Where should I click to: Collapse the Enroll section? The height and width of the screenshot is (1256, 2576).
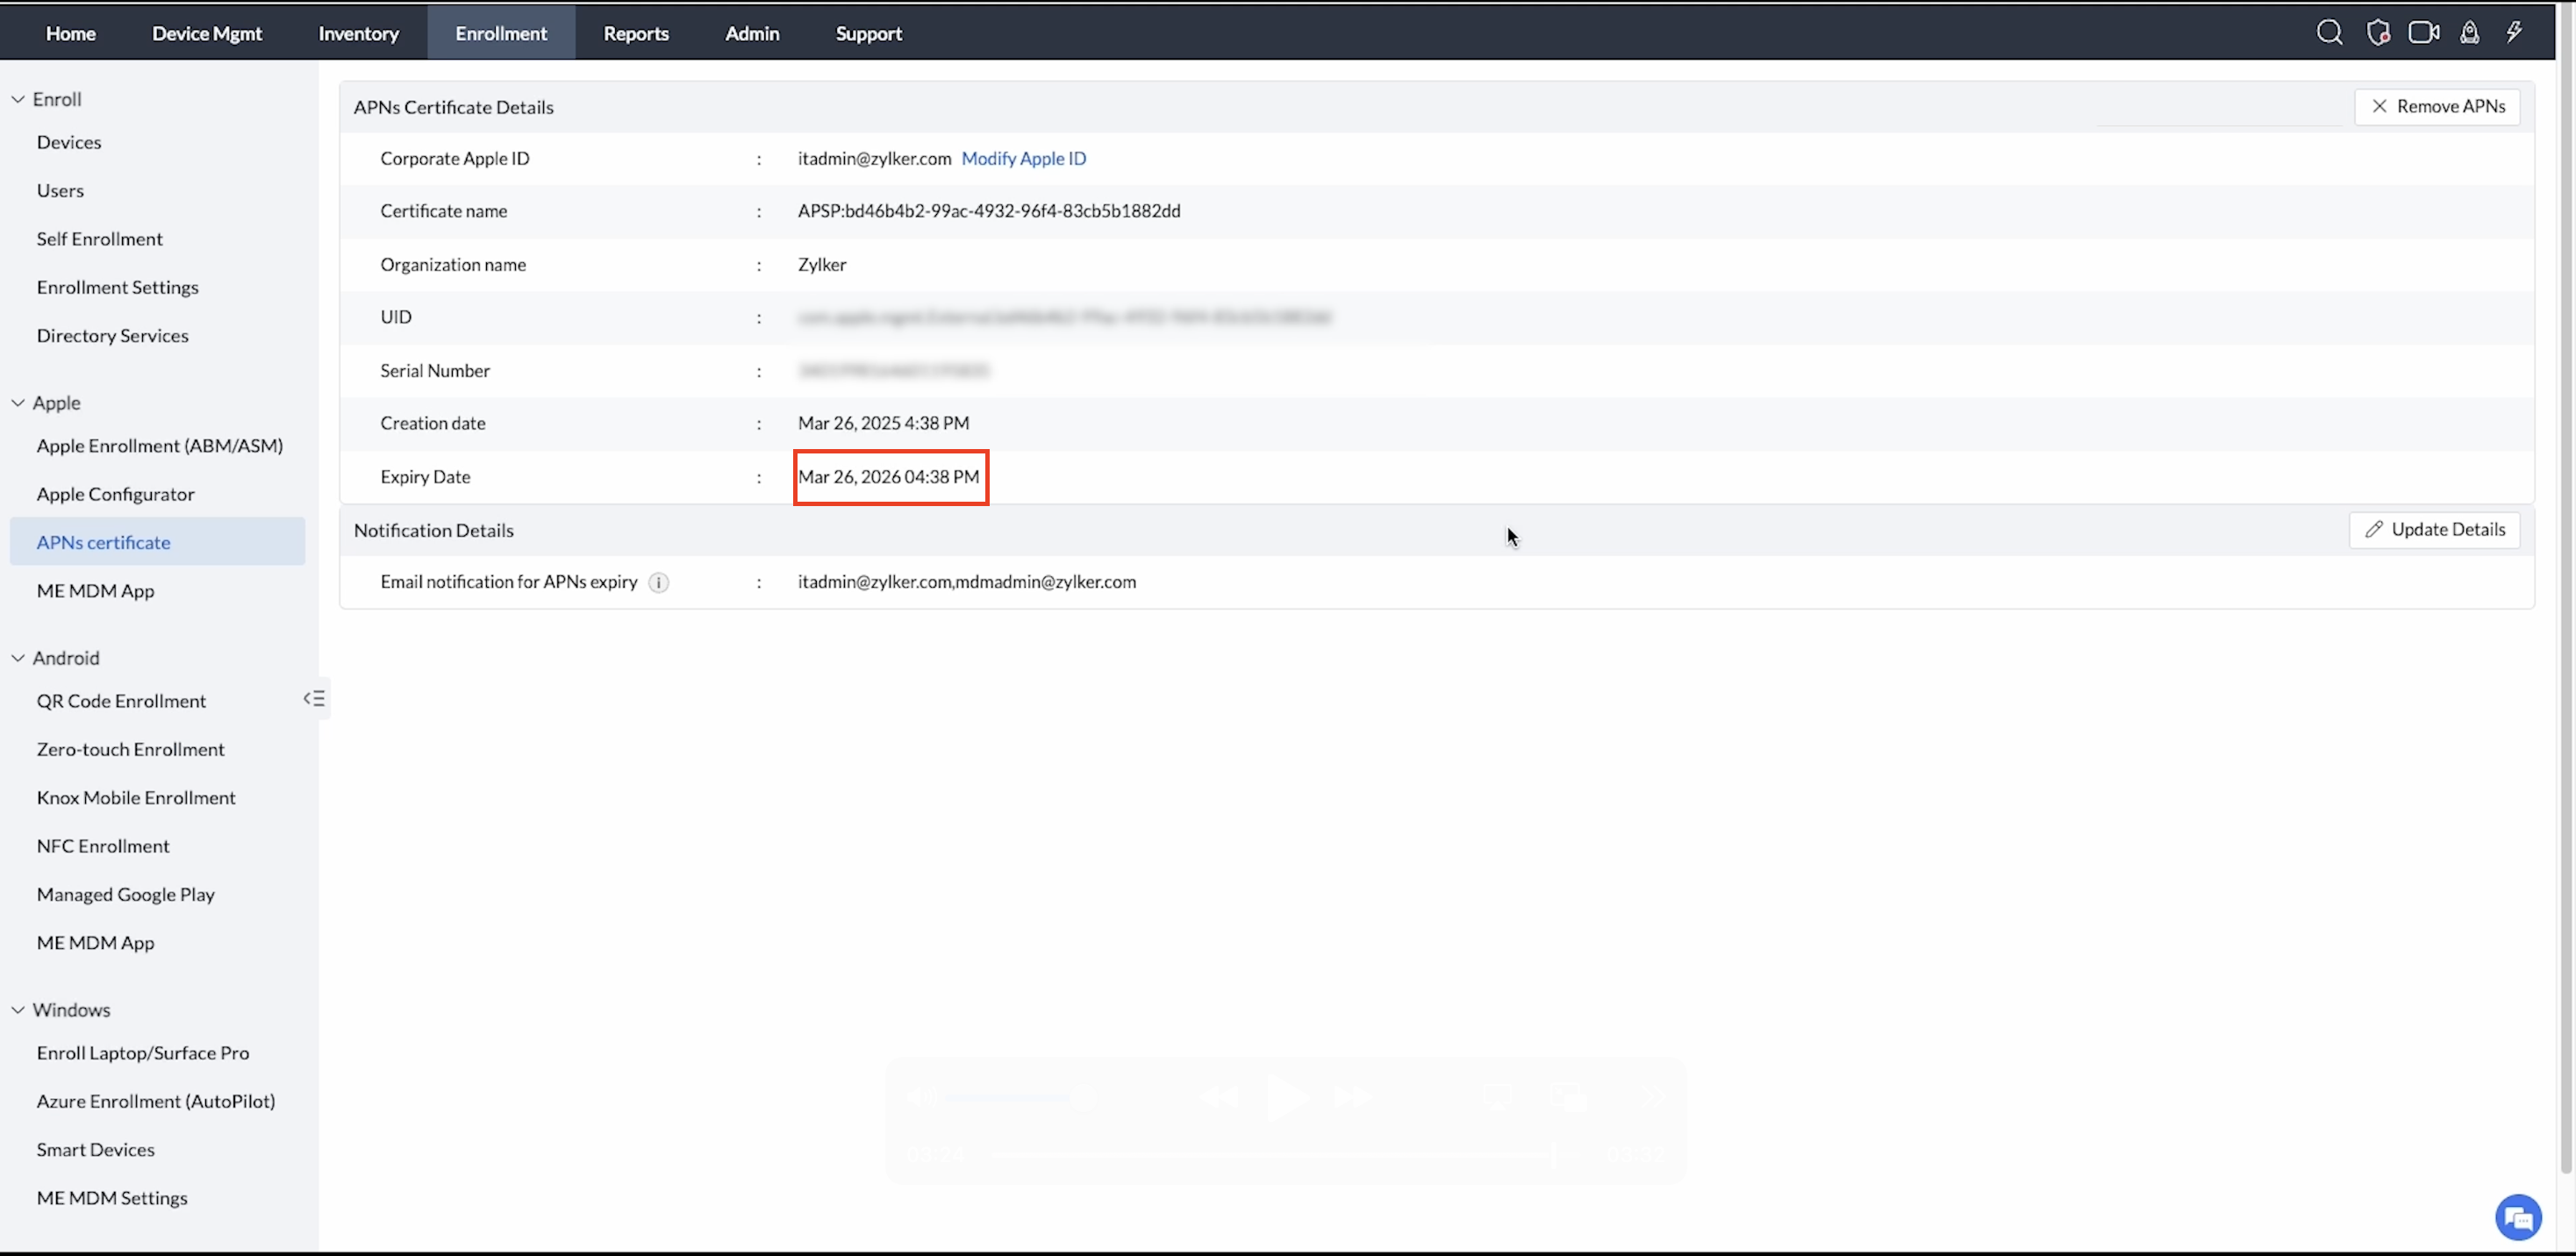(18, 99)
